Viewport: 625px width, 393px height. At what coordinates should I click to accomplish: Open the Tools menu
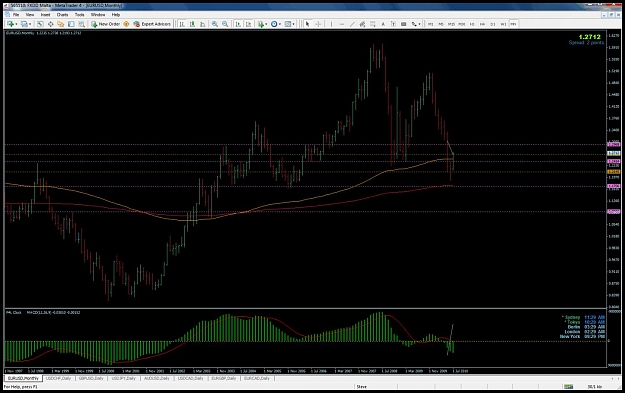80,14
